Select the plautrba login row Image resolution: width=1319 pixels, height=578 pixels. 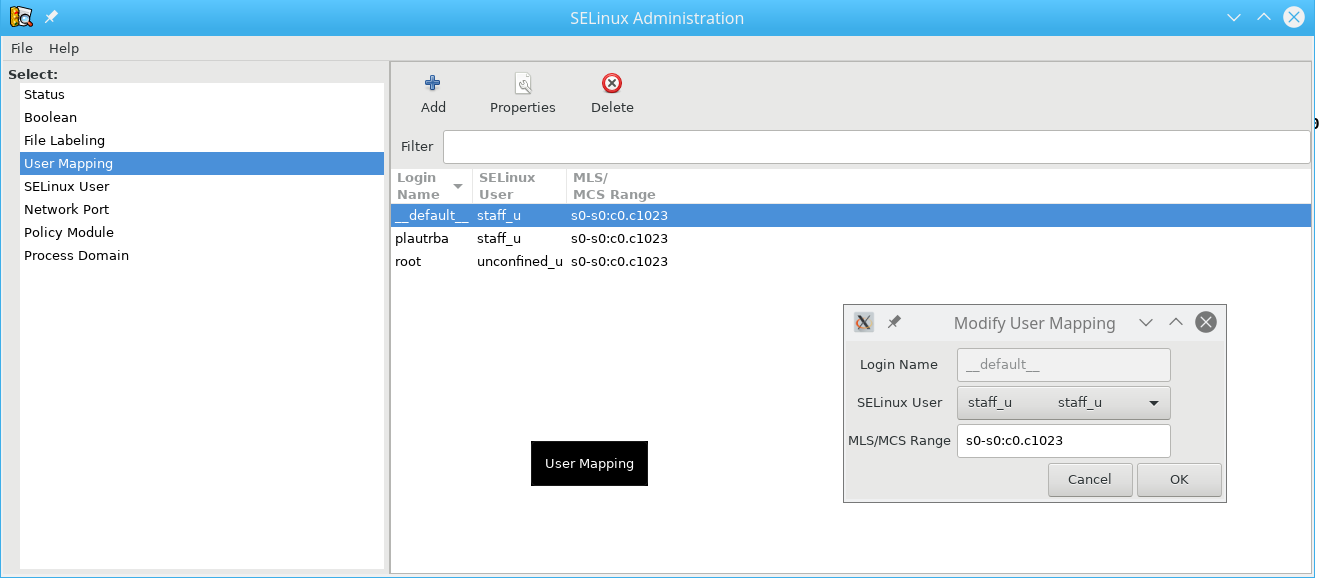[x=851, y=238]
